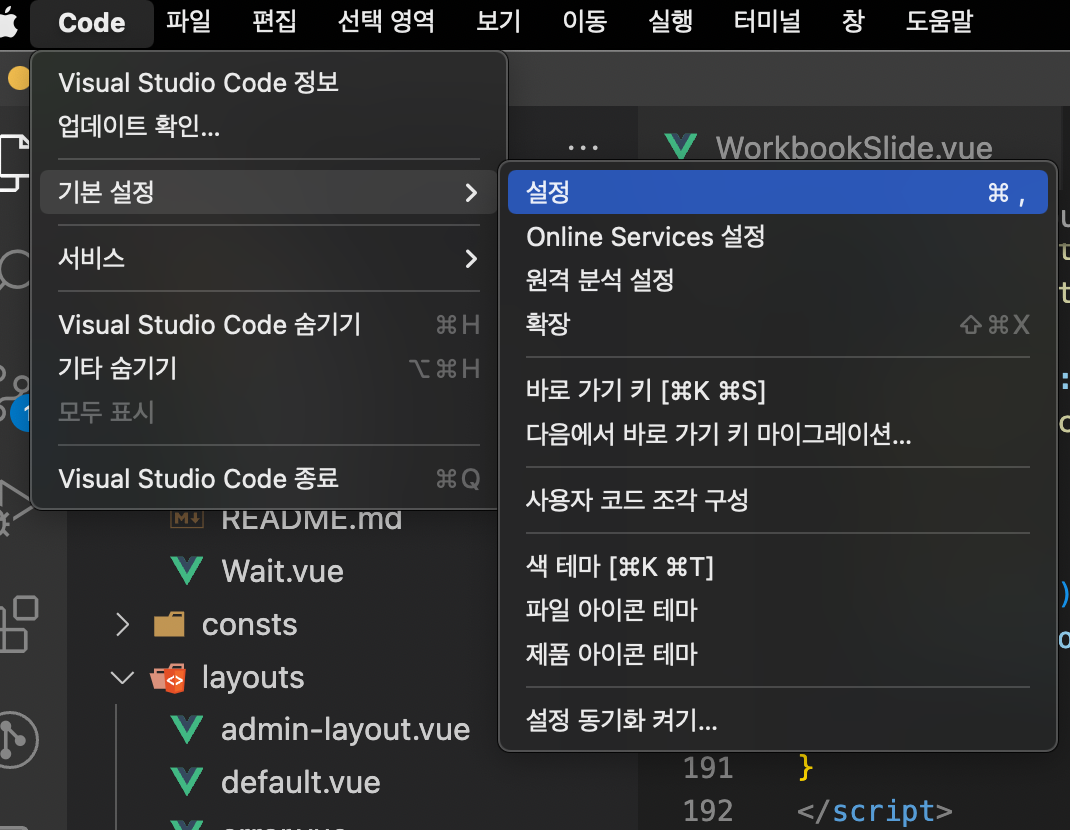
Task: Choose 기타 숨기기 entry
Action: pos(268,369)
